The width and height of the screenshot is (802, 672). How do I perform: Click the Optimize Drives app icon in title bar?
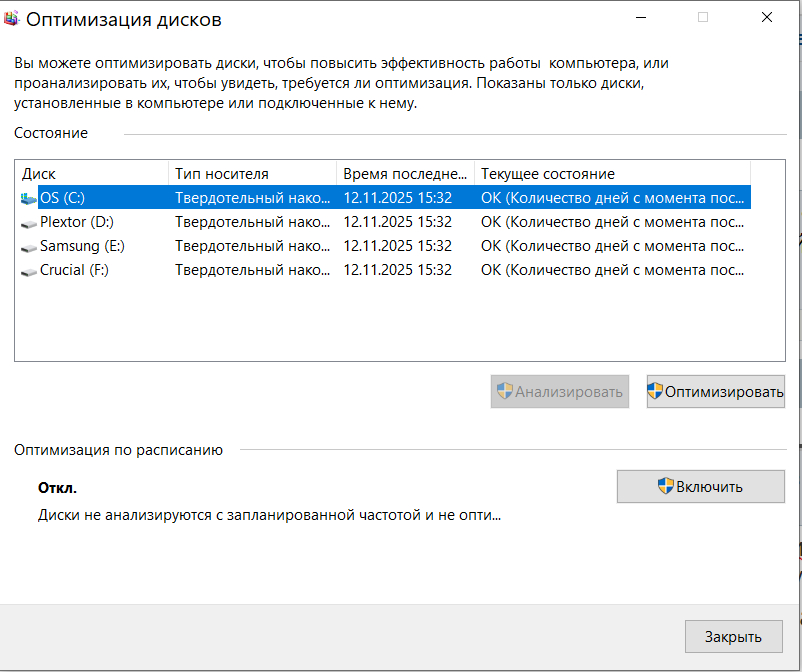click(11, 19)
